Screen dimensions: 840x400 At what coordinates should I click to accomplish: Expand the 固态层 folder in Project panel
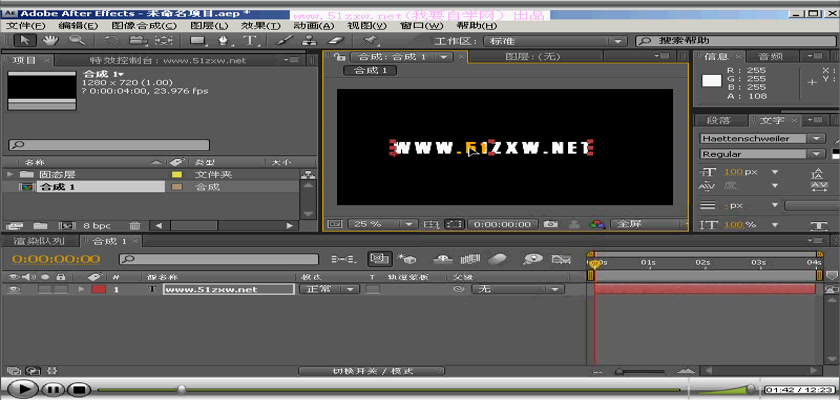9,175
